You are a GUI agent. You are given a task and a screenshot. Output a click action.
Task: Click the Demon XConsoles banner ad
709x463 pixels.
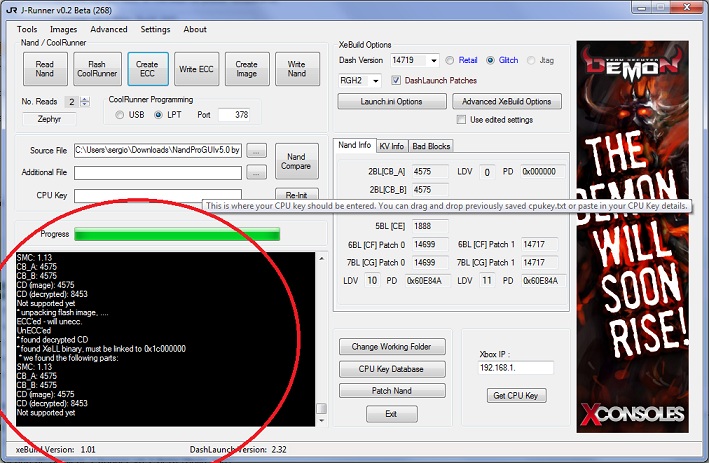(x=632, y=236)
